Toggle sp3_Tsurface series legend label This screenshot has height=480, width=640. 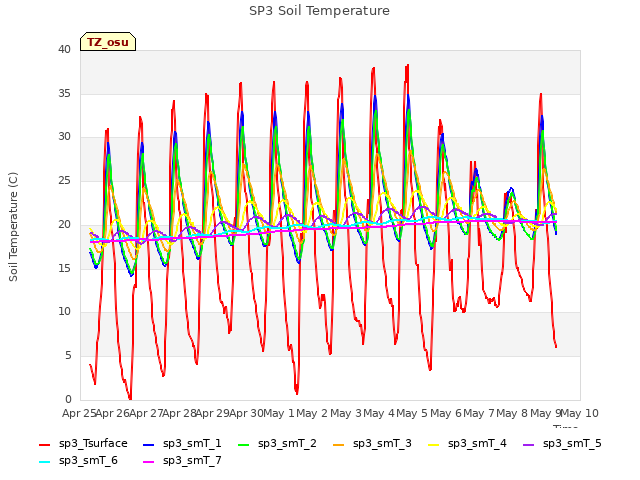[x=93, y=444]
